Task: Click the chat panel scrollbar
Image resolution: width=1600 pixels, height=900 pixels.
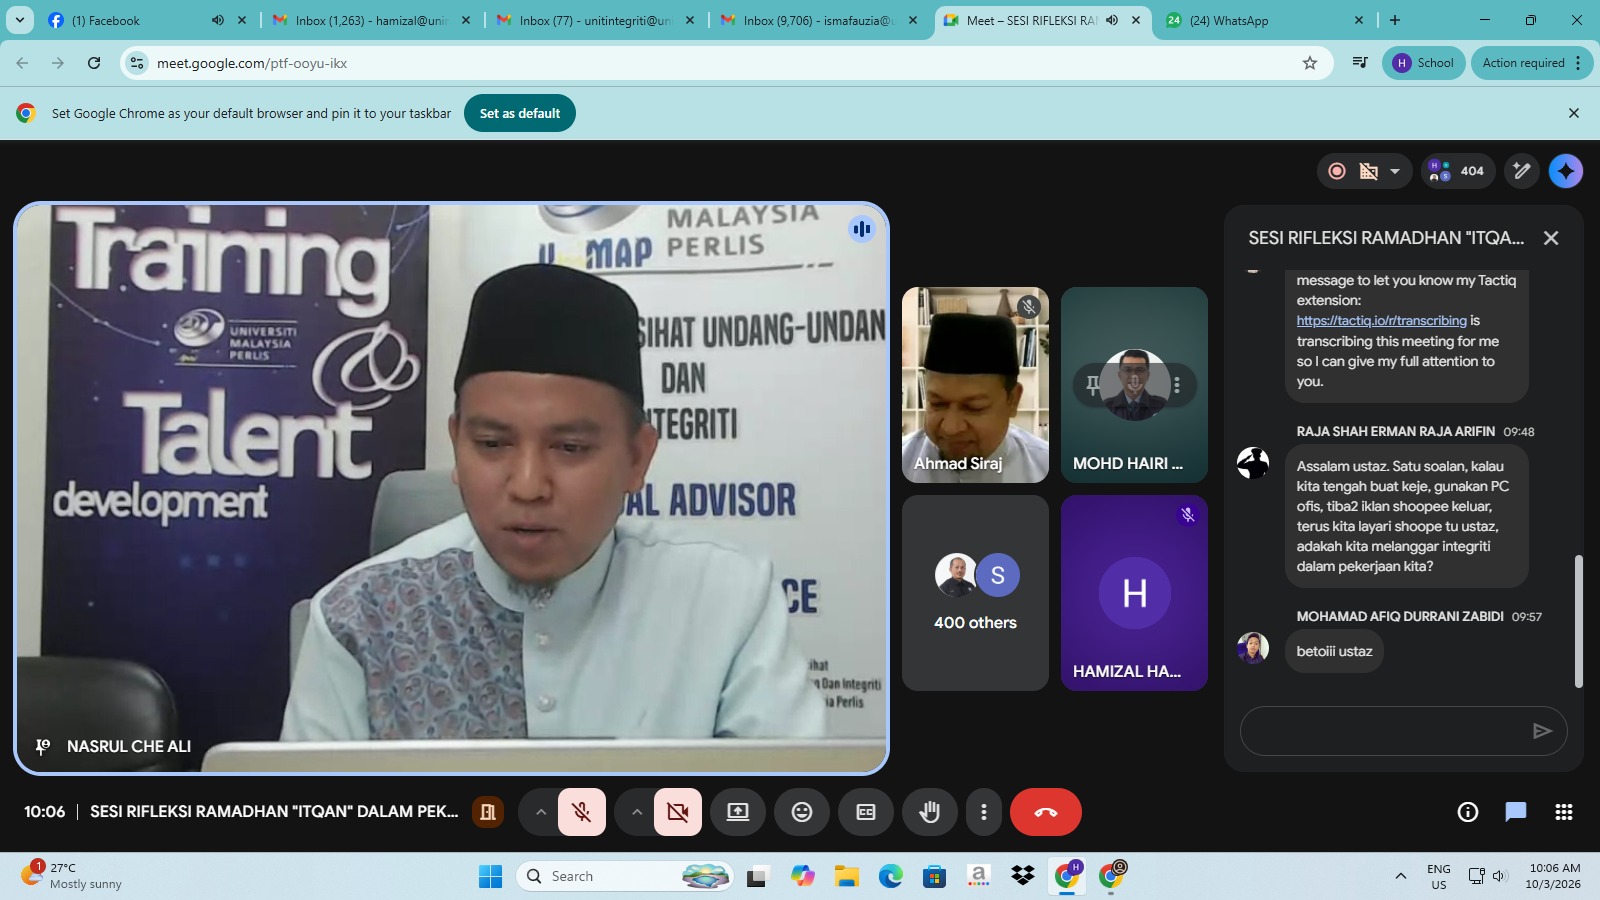Action: [1579, 620]
